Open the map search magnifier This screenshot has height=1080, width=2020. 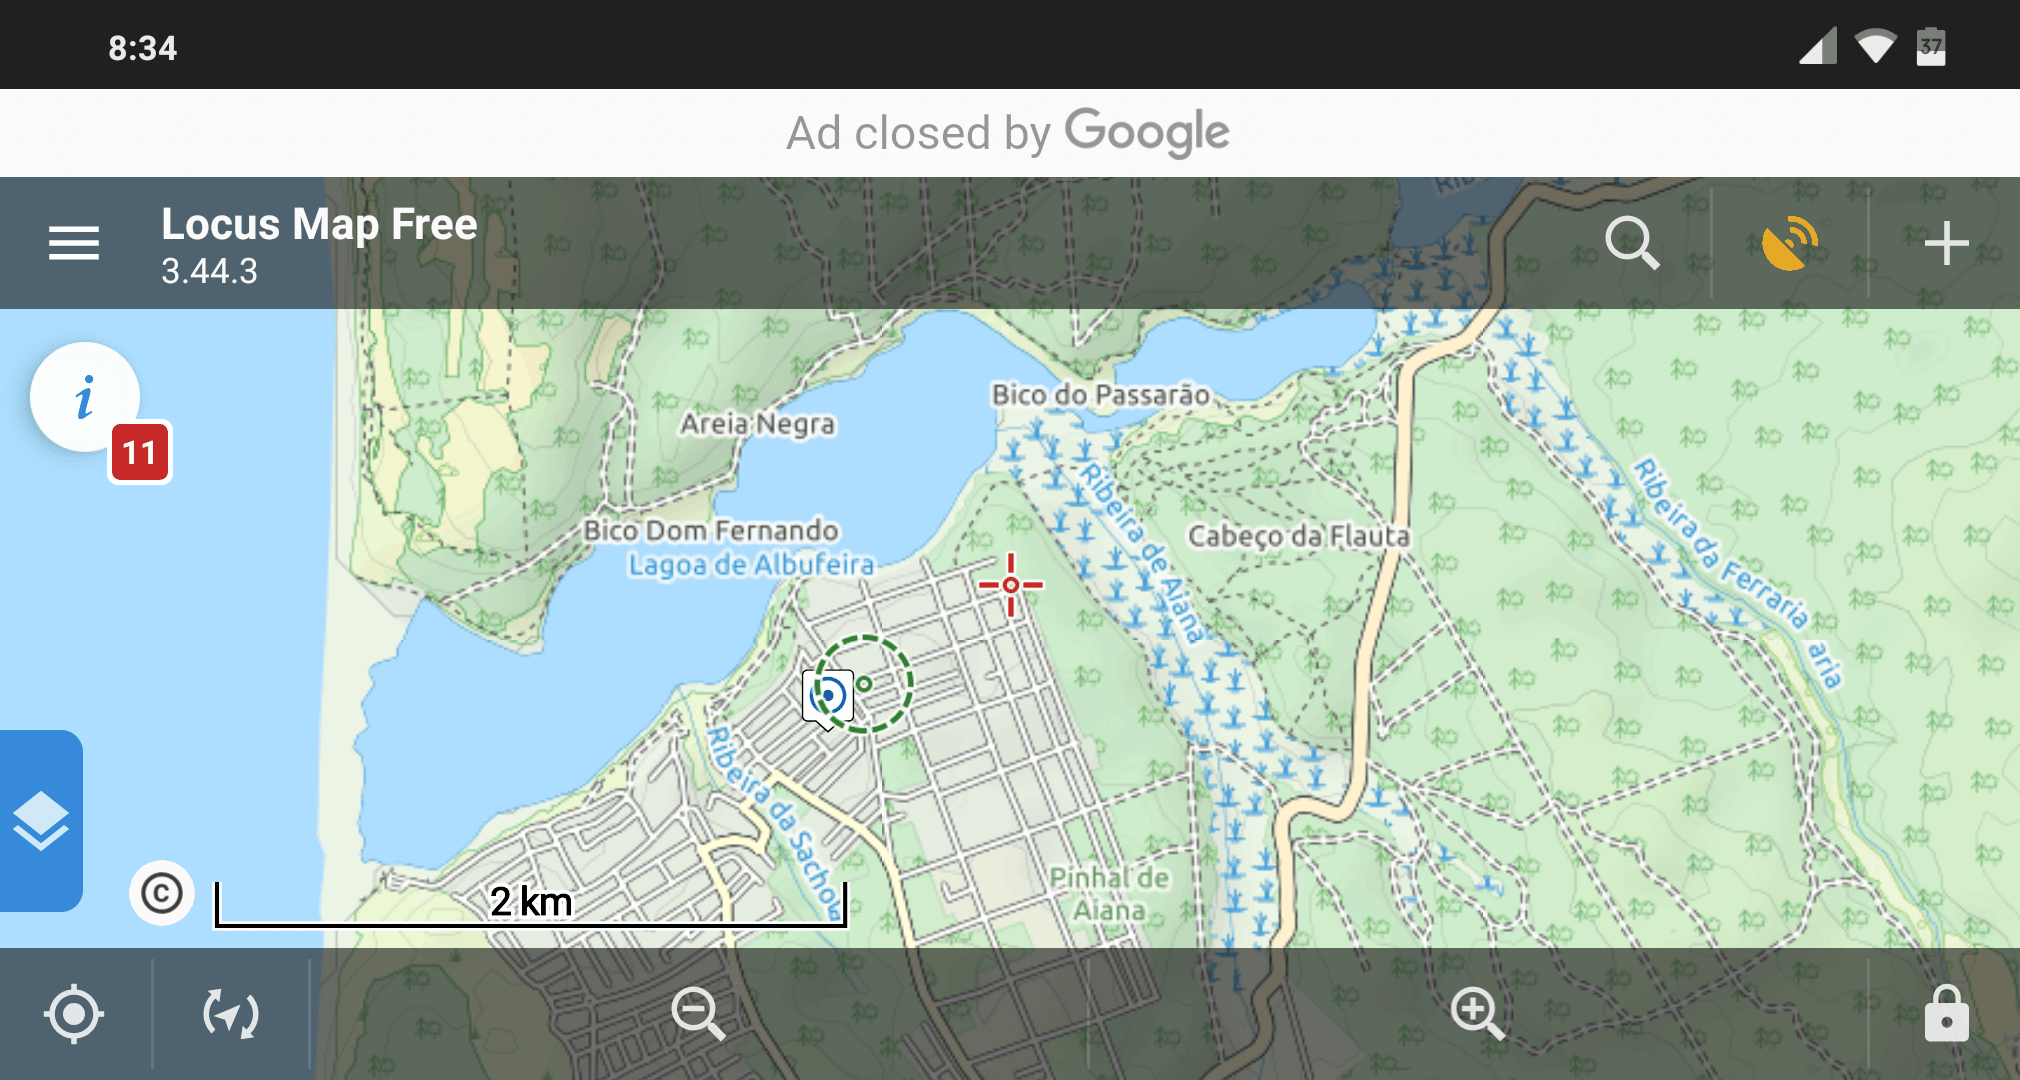click(x=1632, y=243)
